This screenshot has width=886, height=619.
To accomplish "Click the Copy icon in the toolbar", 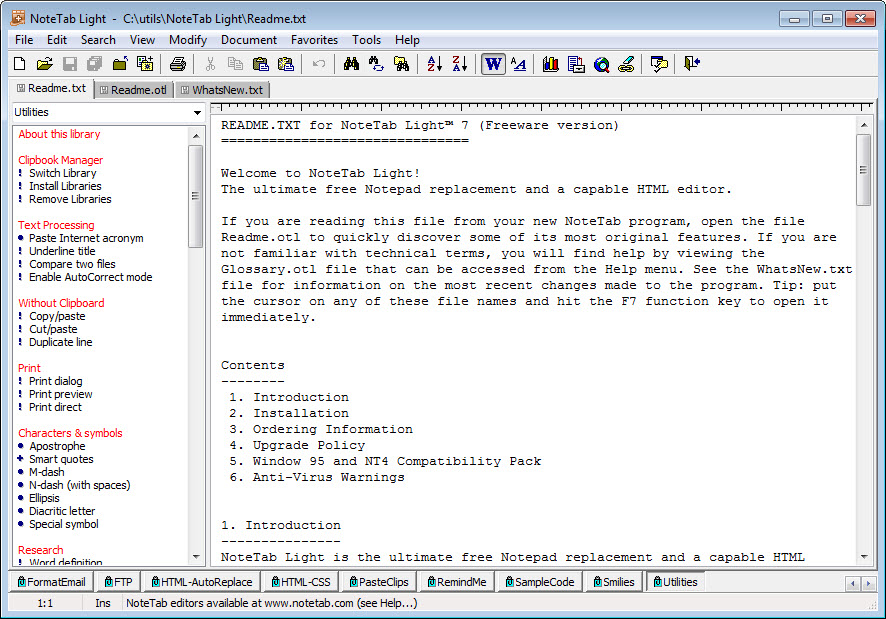I will pos(235,64).
